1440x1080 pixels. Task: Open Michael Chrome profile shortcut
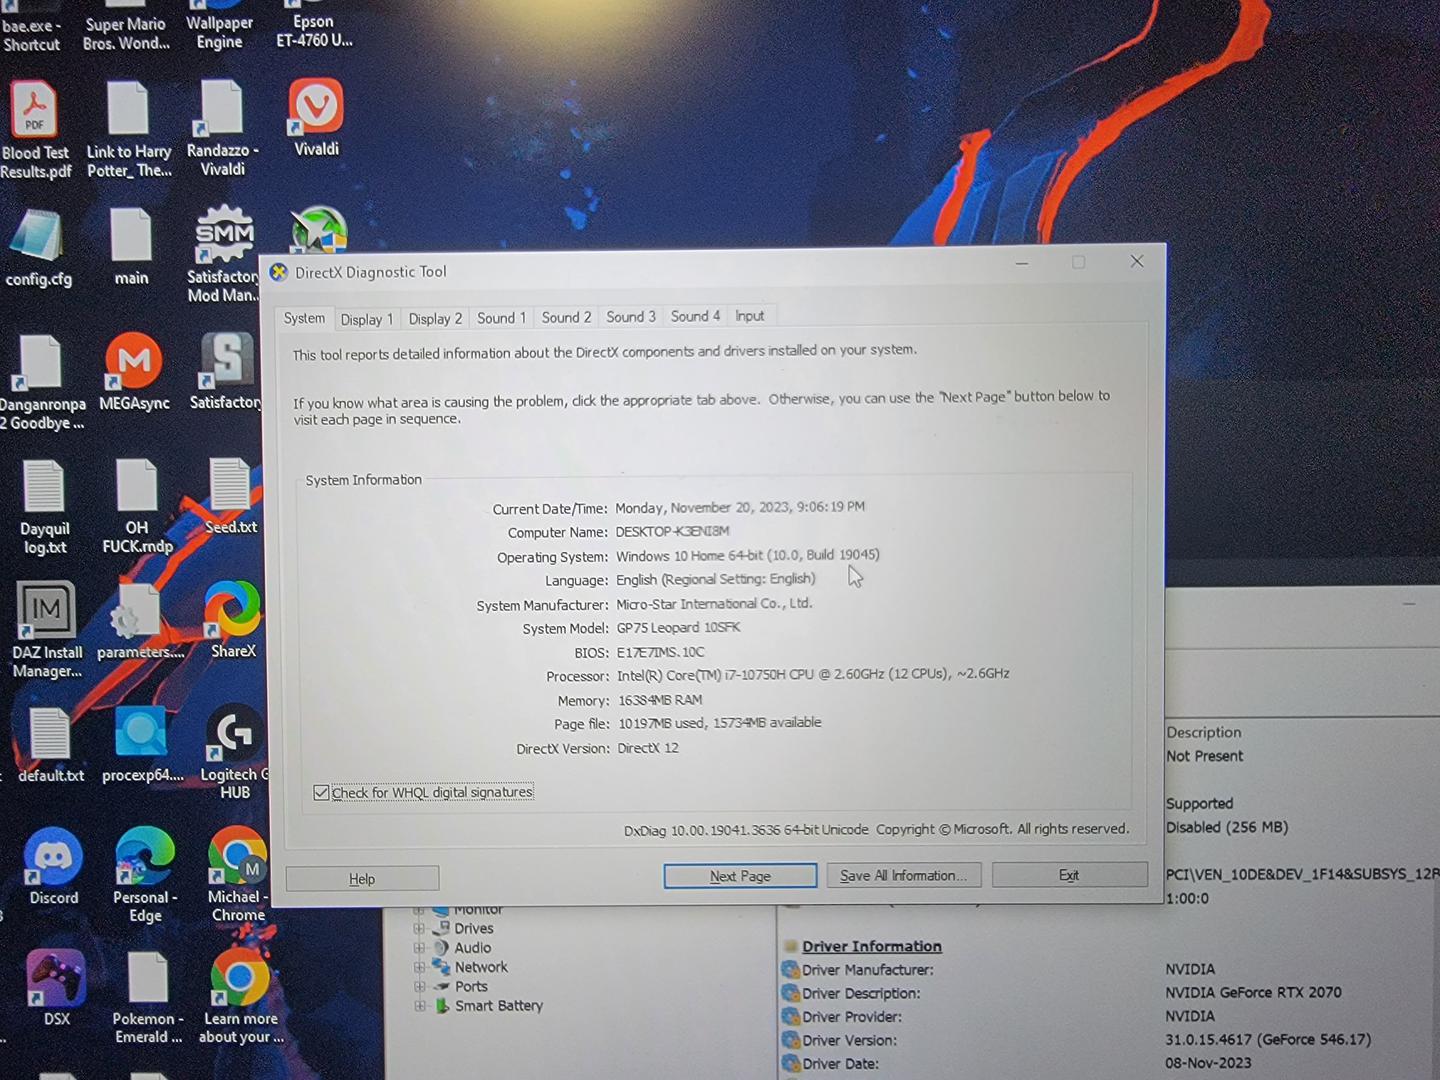[237, 857]
